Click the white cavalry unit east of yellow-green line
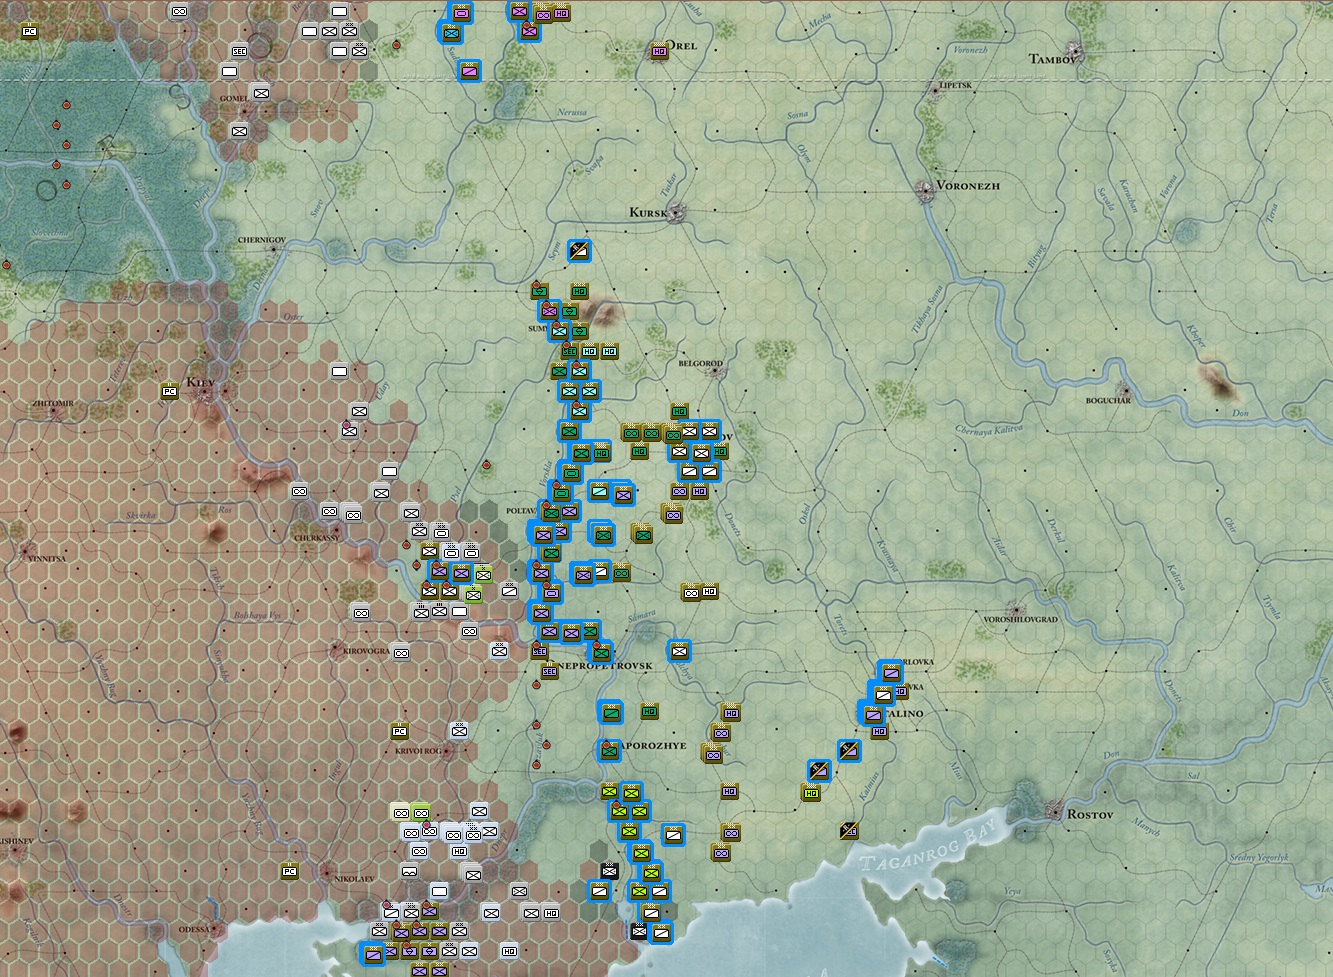Screen dimensions: 1333x977 [x=673, y=832]
